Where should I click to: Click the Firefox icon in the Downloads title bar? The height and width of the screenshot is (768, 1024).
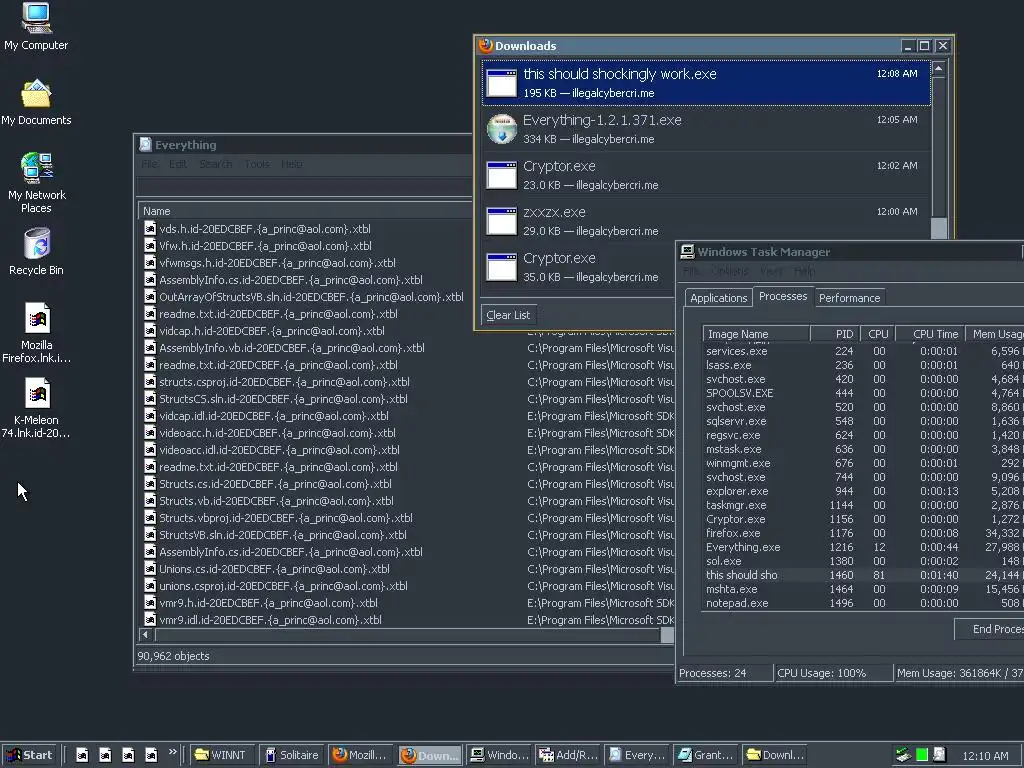click(x=485, y=46)
